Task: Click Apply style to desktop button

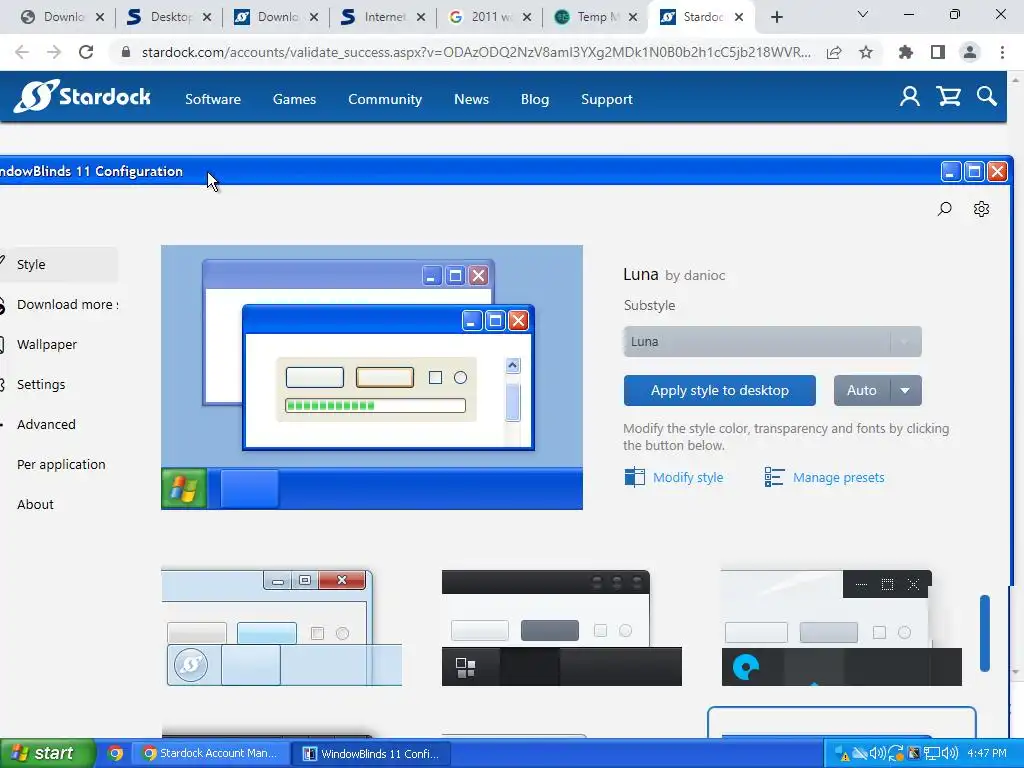Action: [x=720, y=391]
